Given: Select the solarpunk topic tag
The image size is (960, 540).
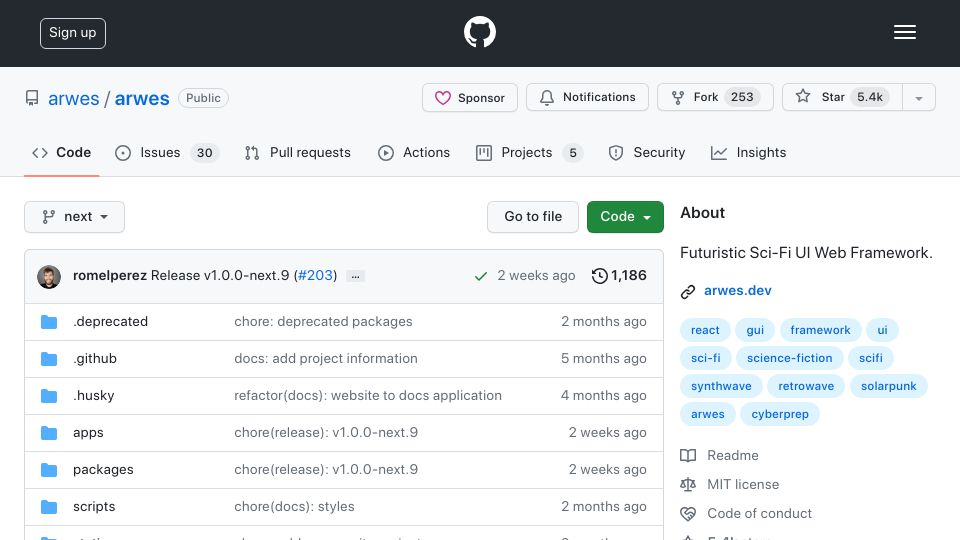Looking at the screenshot, I should click(888, 386).
